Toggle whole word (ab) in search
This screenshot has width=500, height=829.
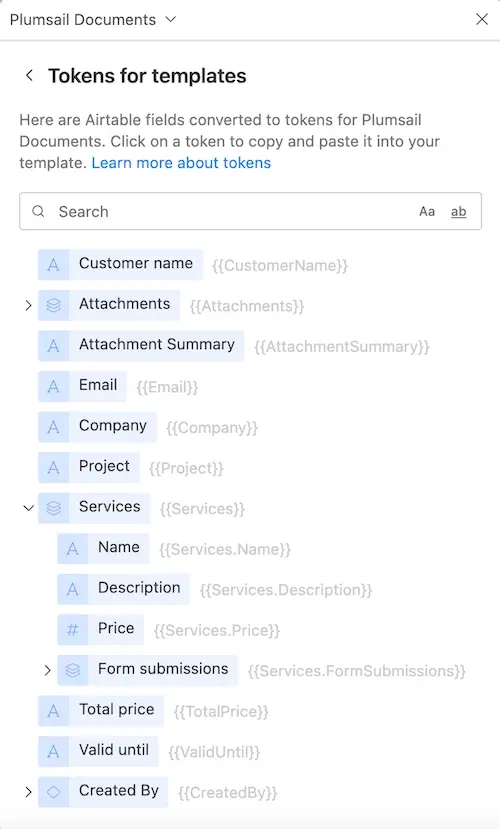pos(458,211)
